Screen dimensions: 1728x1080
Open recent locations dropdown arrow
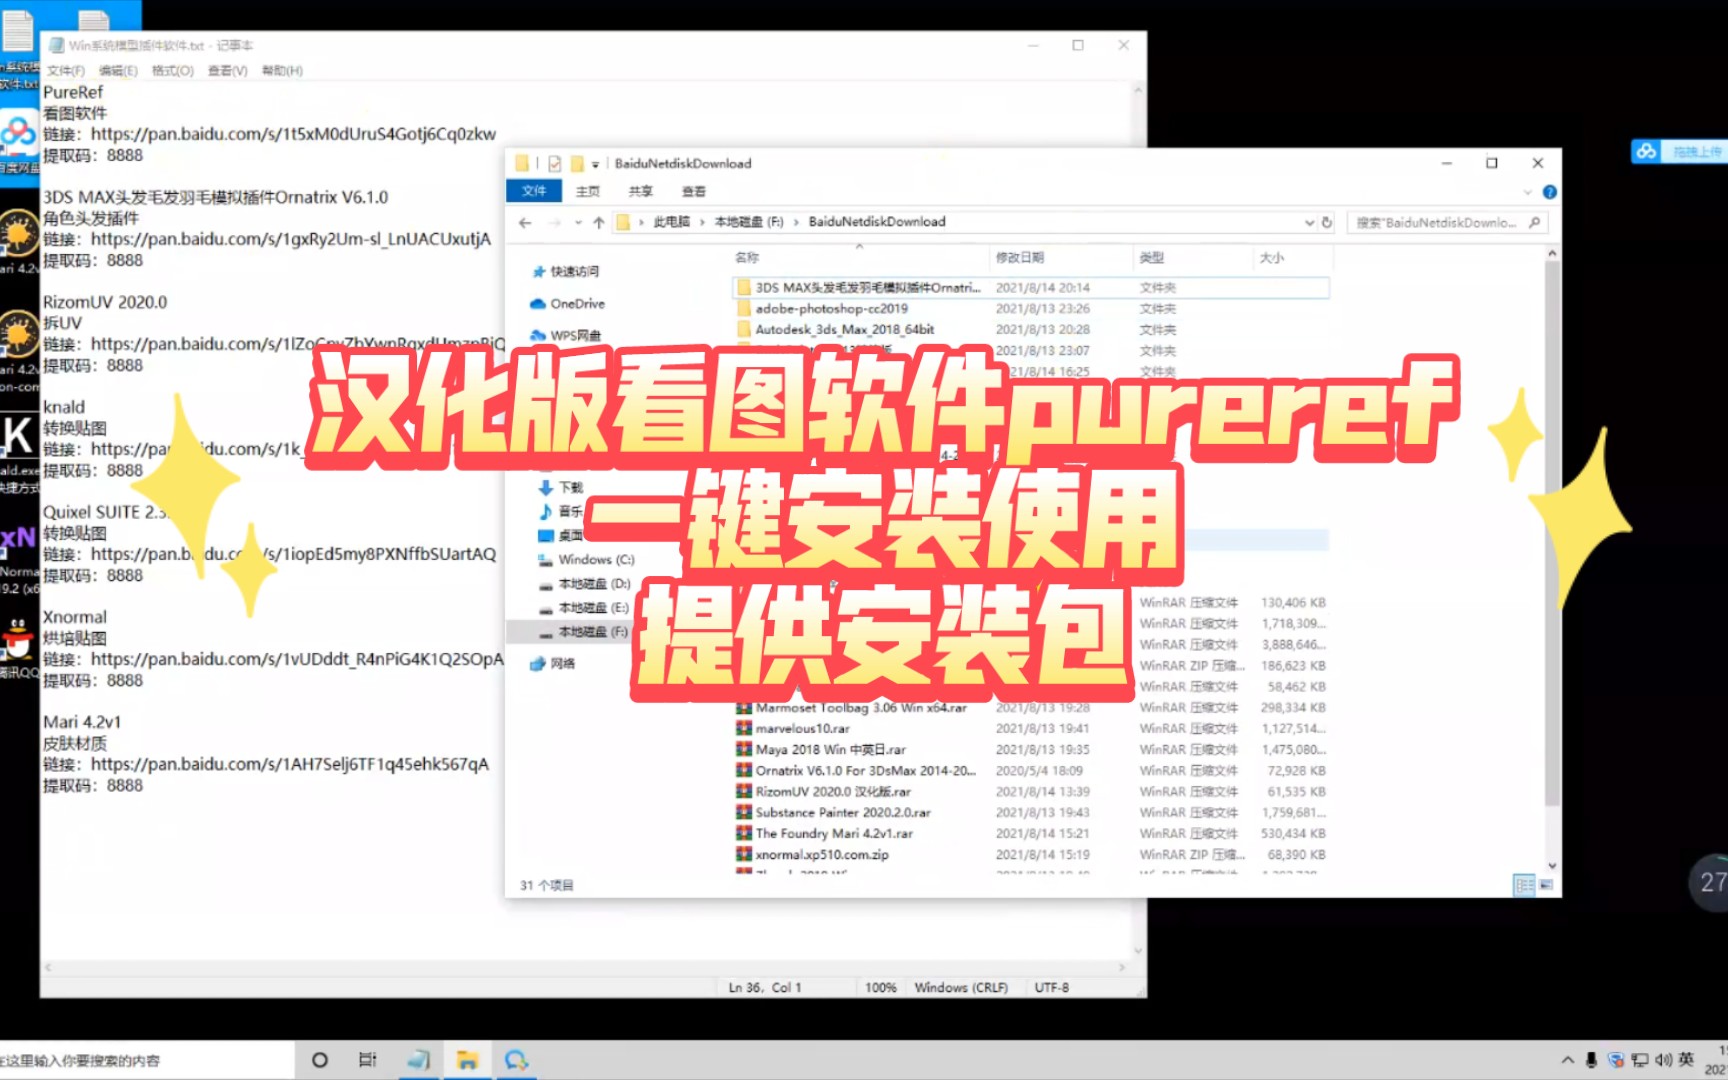(x=578, y=223)
